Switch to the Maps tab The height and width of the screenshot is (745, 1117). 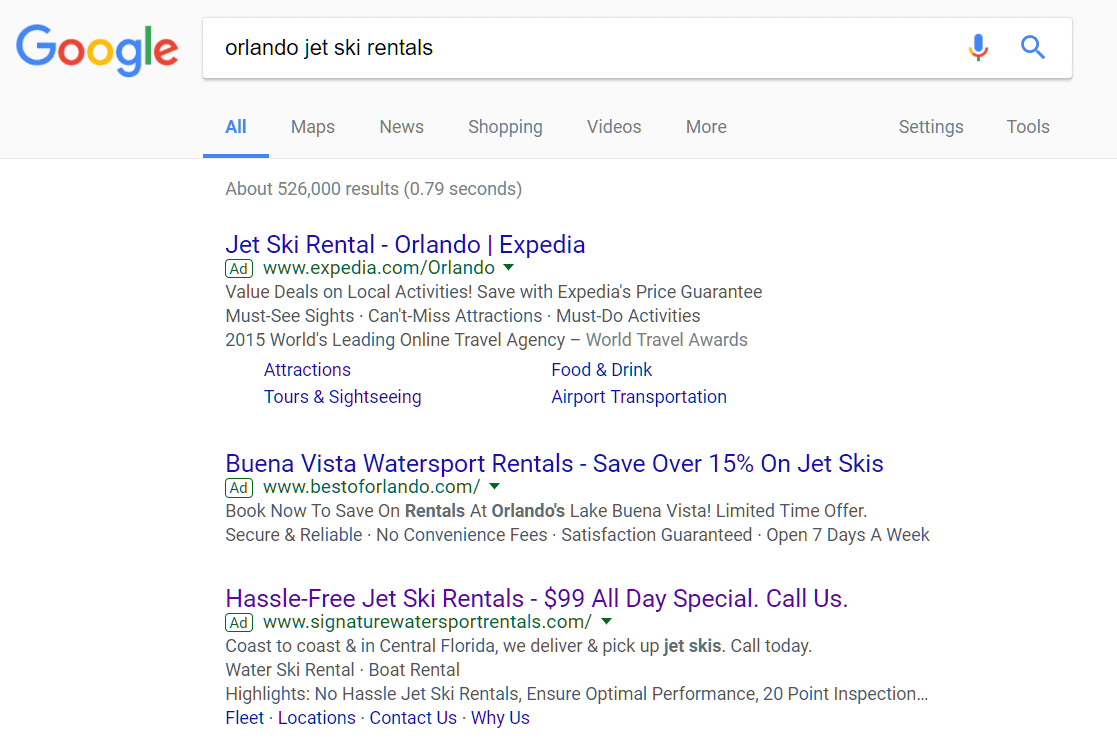click(x=313, y=127)
